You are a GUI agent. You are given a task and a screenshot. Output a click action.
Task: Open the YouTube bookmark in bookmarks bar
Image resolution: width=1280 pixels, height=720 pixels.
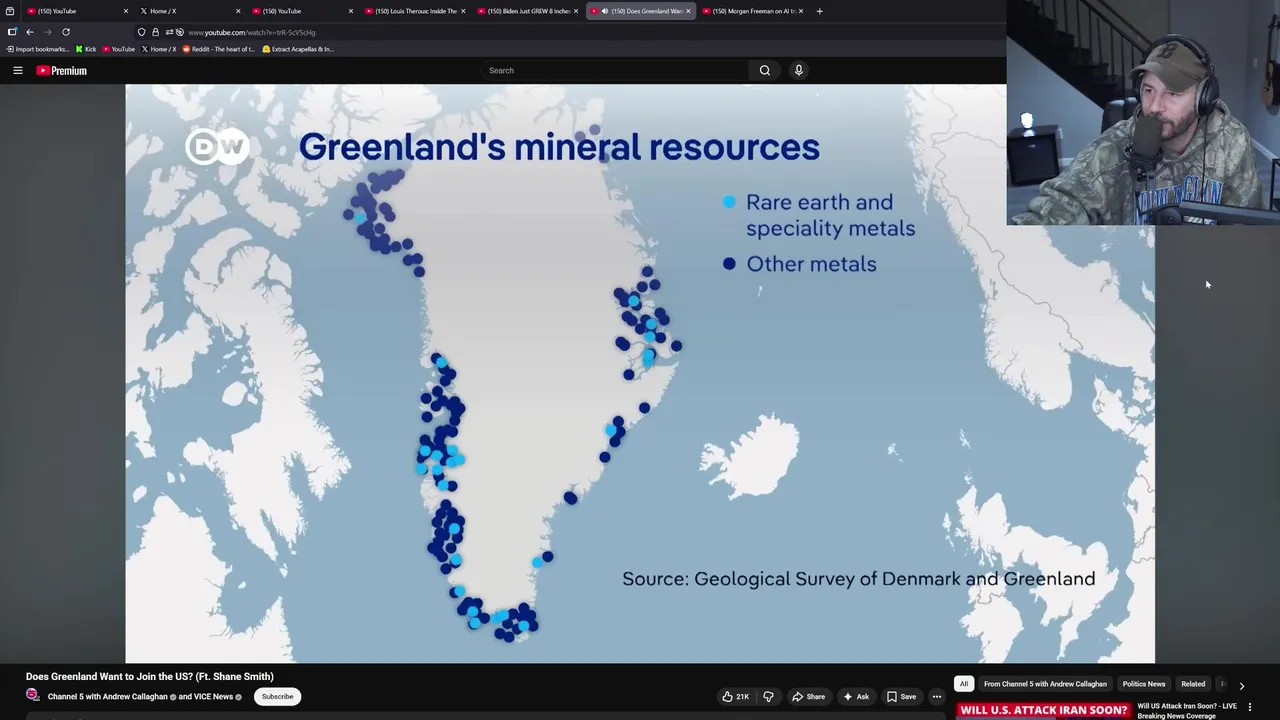[x=119, y=49]
